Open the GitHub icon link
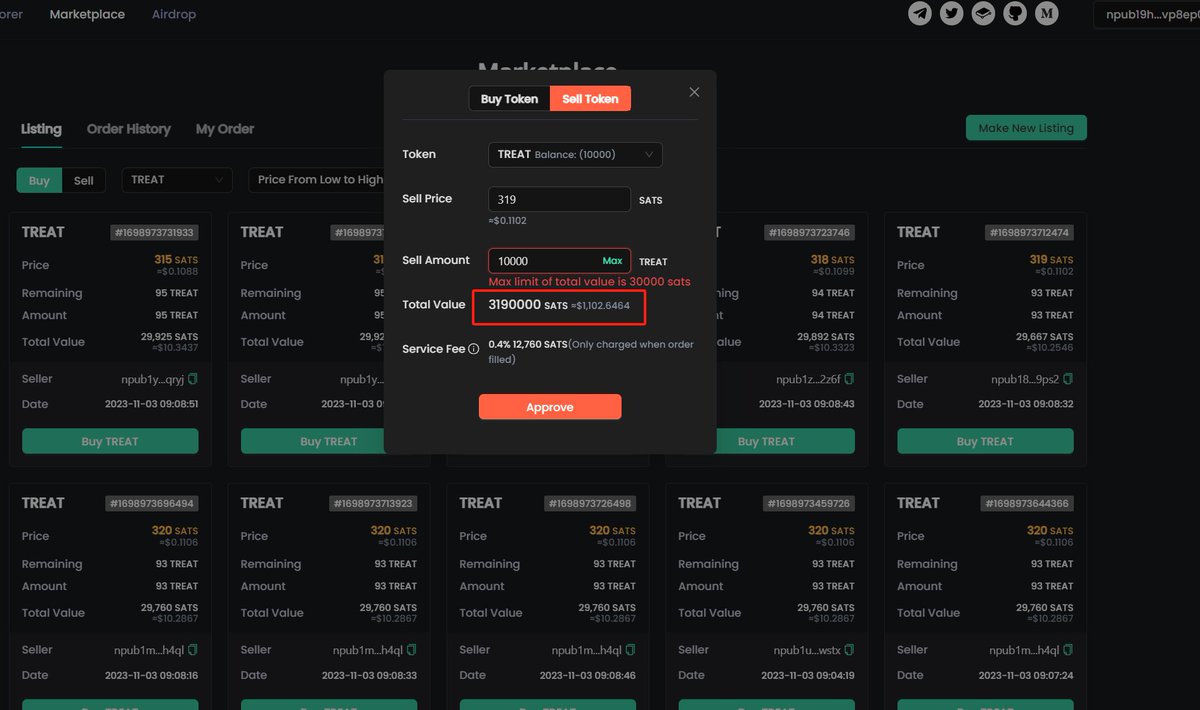Screen dimensions: 1200x710 (1015, 13)
